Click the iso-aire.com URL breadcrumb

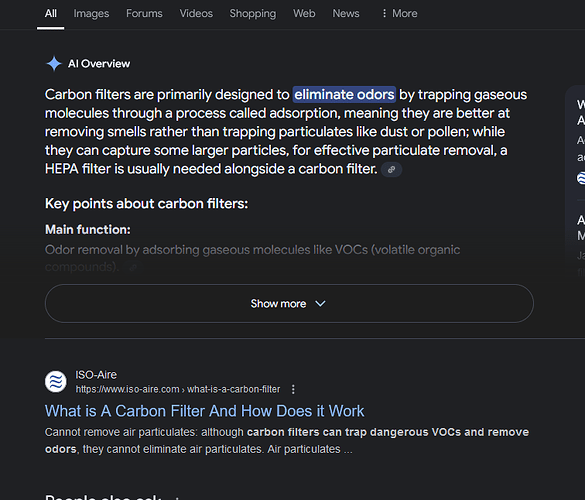coord(178,389)
